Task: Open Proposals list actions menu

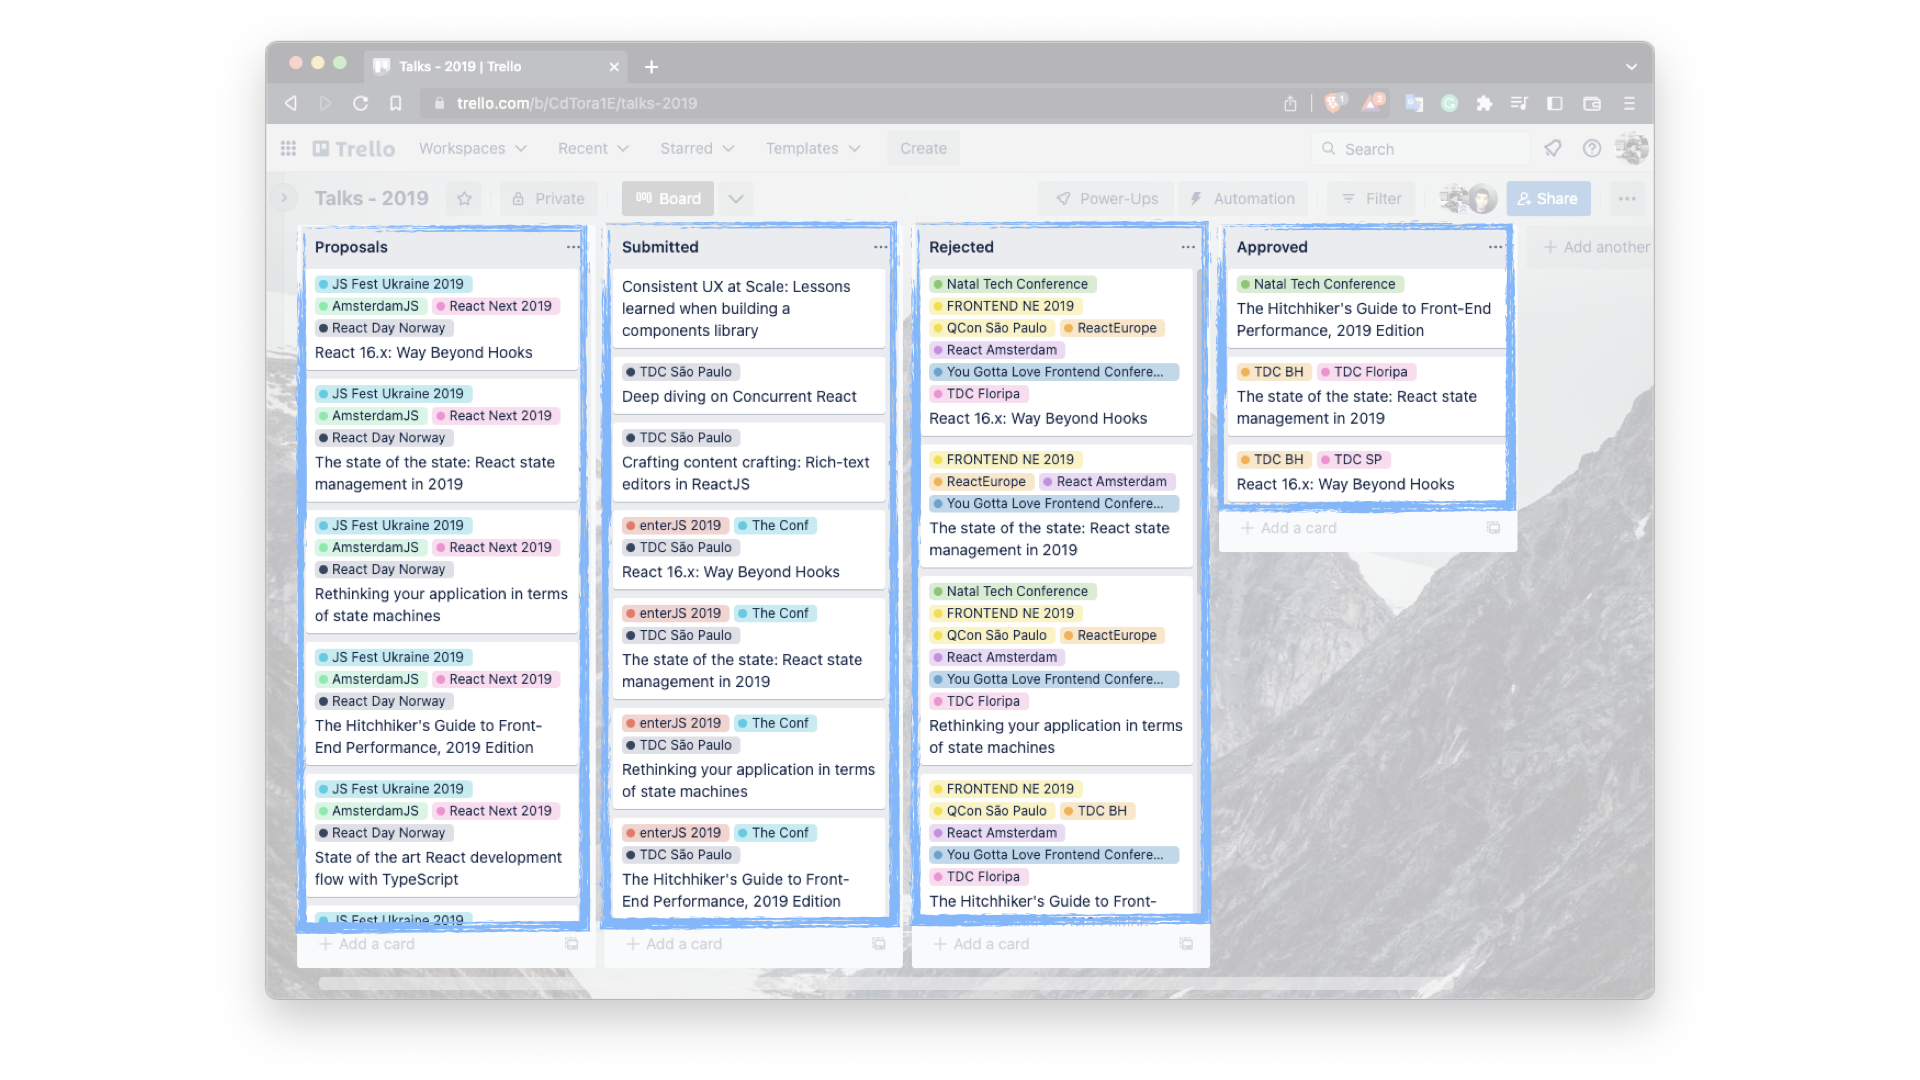Action: pyautogui.click(x=572, y=247)
